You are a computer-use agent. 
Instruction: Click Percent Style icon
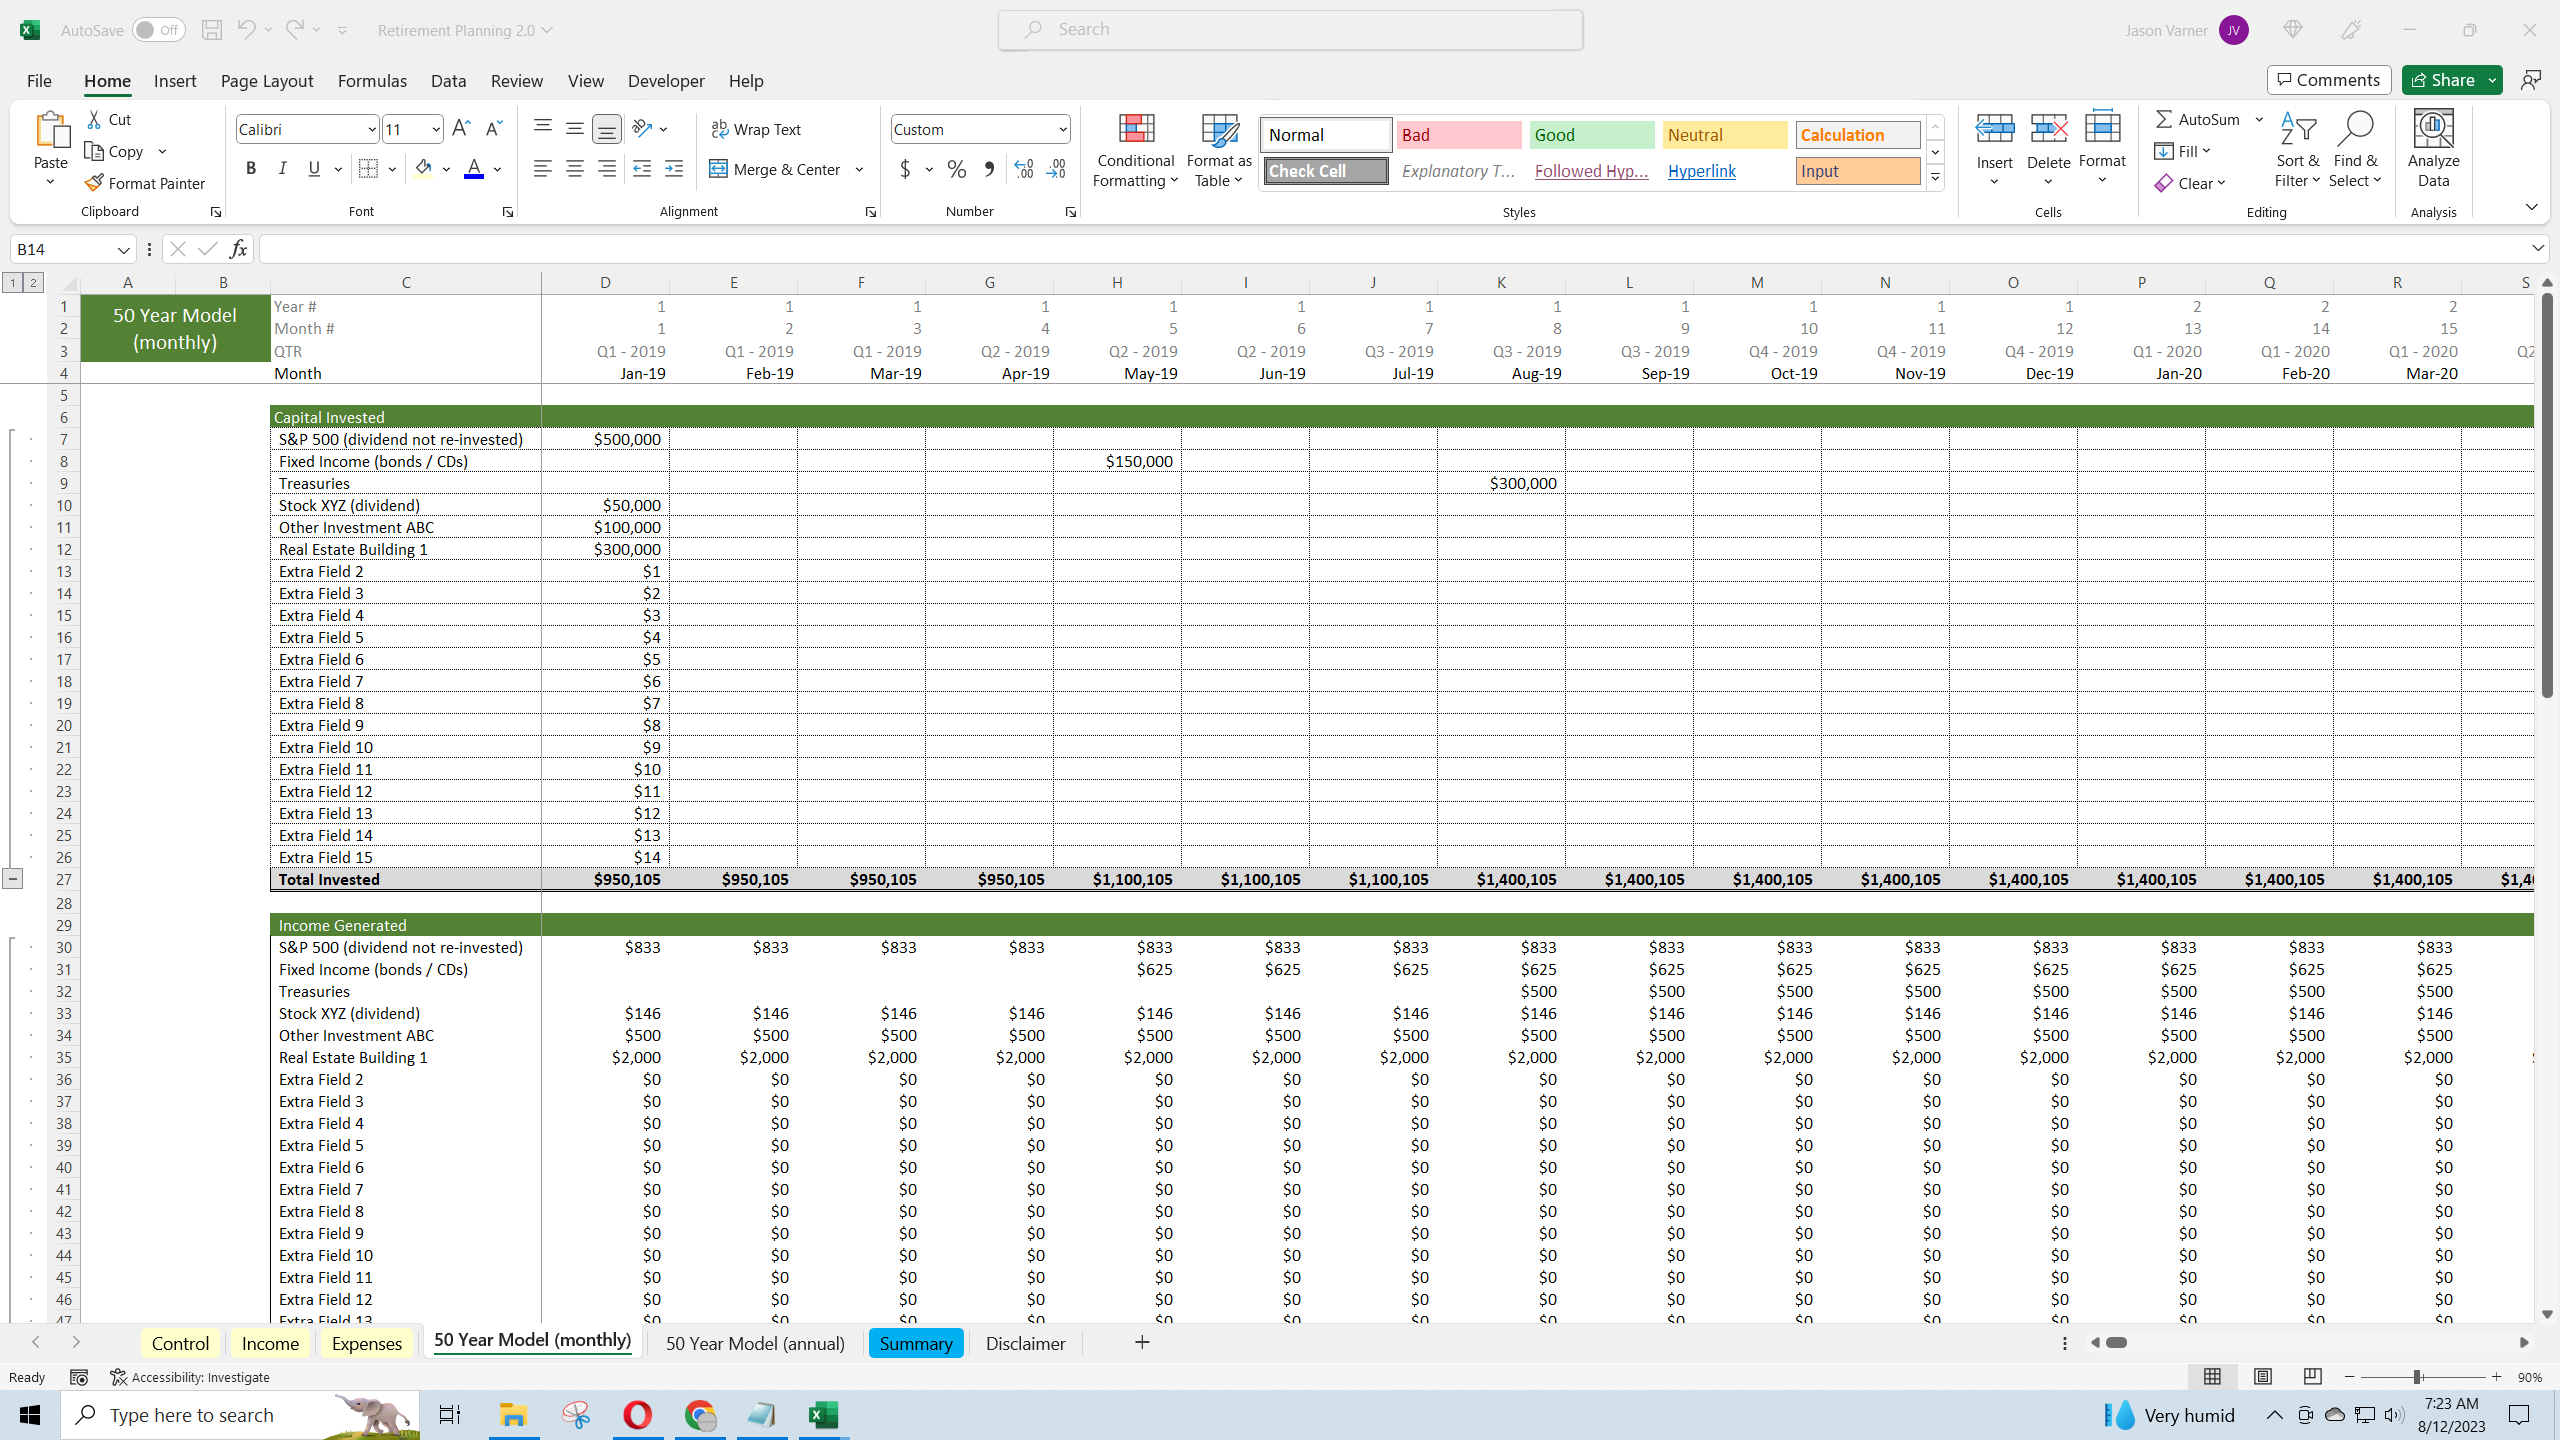(957, 169)
